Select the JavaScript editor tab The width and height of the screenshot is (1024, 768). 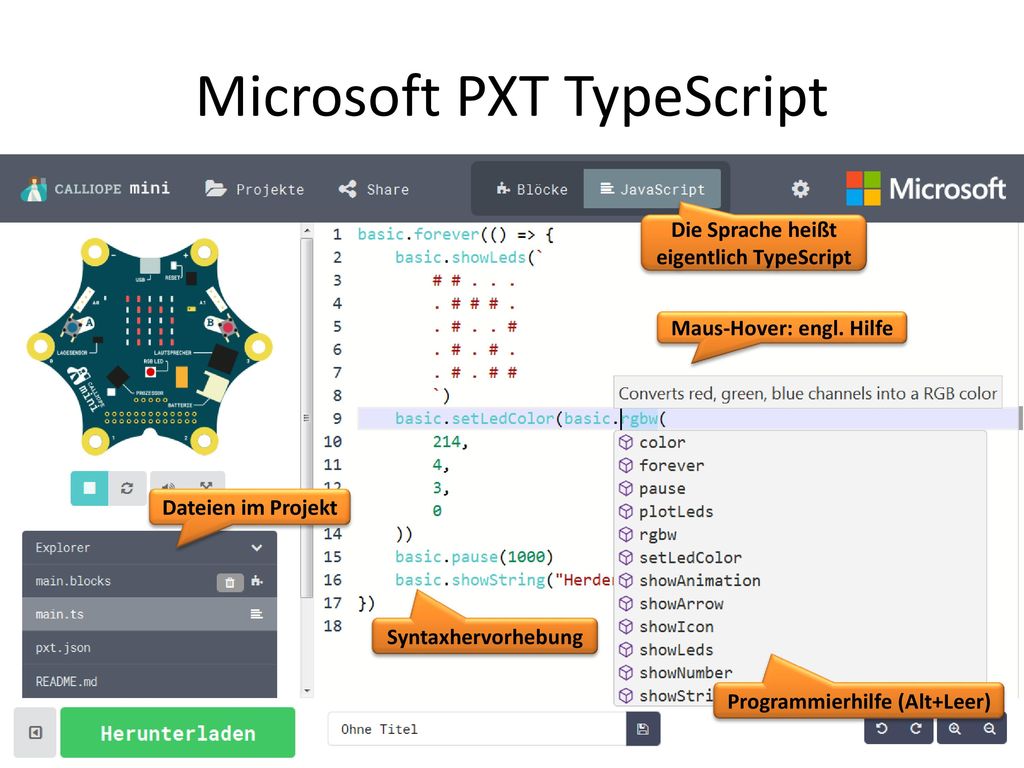(x=652, y=189)
